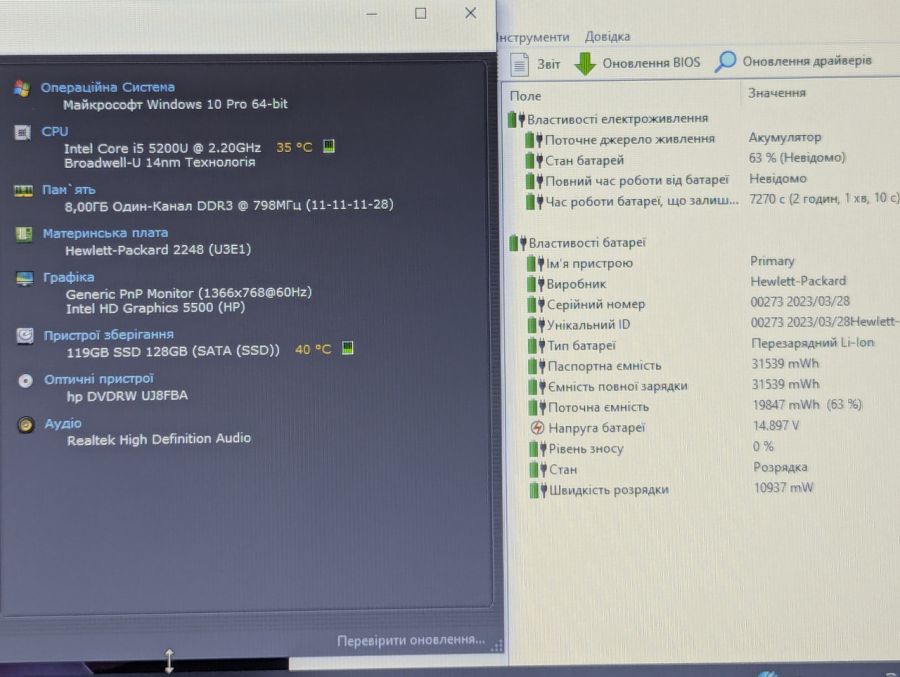
Task: Select the Тип батареї row
Action: tap(713, 345)
